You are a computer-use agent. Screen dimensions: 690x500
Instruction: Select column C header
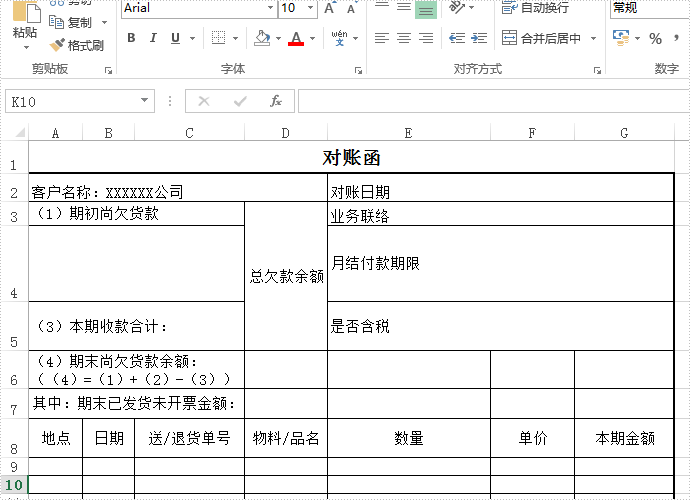click(x=189, y=132)
